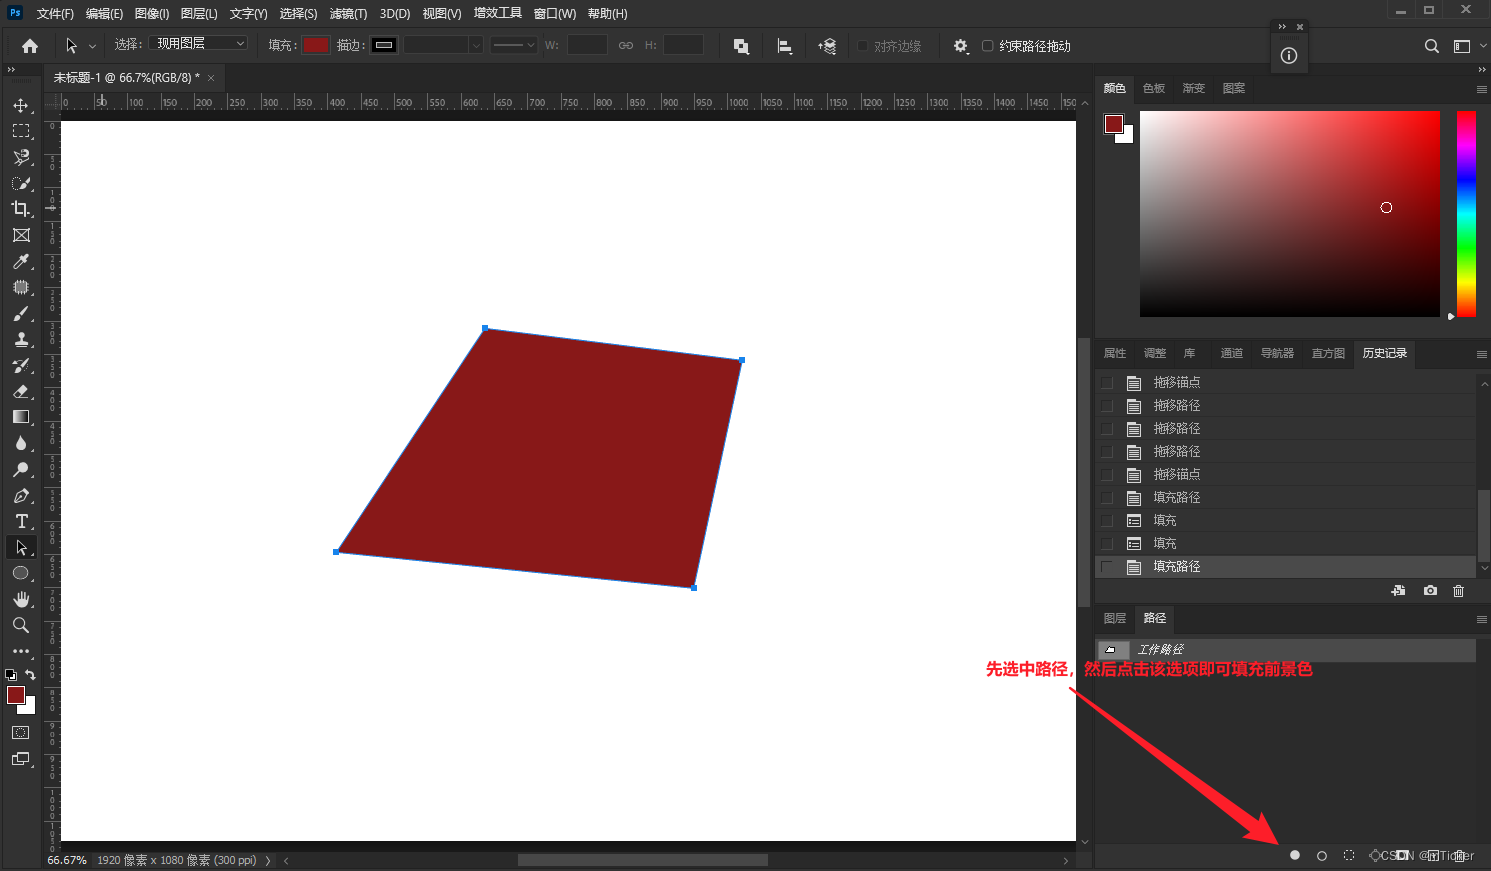Select the Clone Stamp tool
This screenshot has height=871, width=1491.
pyautogui.click(x=21, y=339)
